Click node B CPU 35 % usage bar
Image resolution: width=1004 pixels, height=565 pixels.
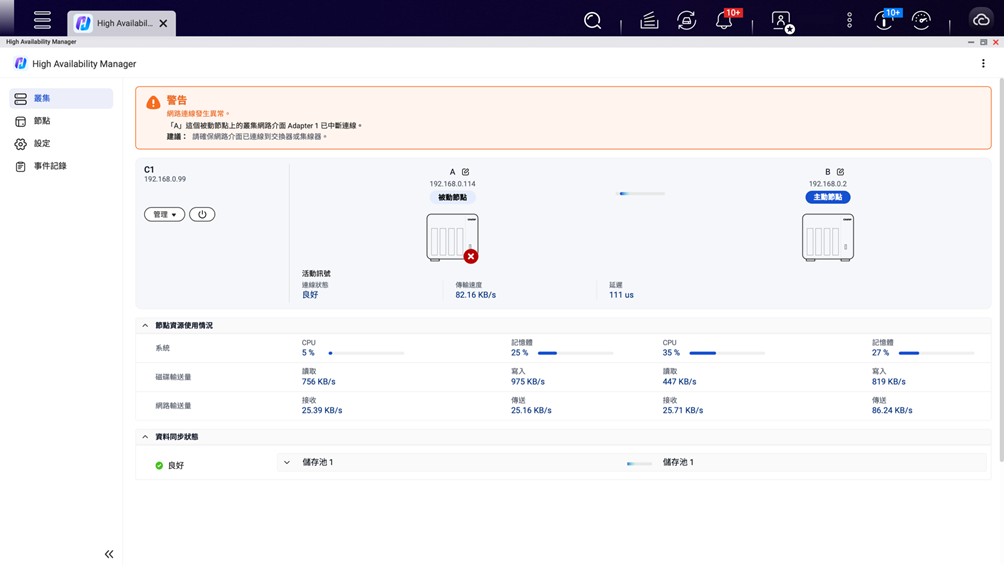pos(727,353)
